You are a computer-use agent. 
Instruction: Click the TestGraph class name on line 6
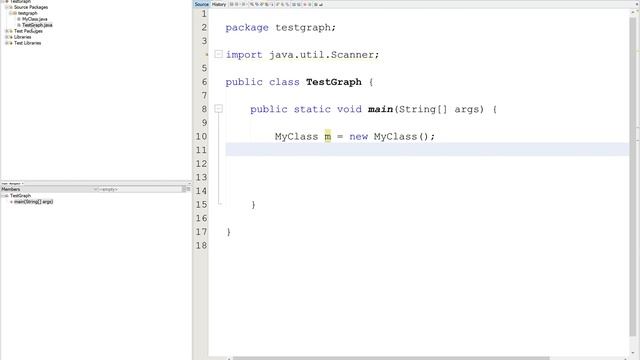(x=333, y=82)
